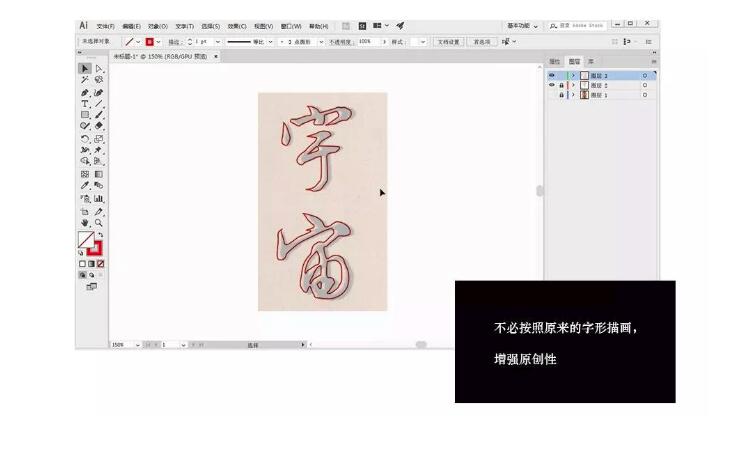Swap fill and stroke colors arrow

pos(100,235)
